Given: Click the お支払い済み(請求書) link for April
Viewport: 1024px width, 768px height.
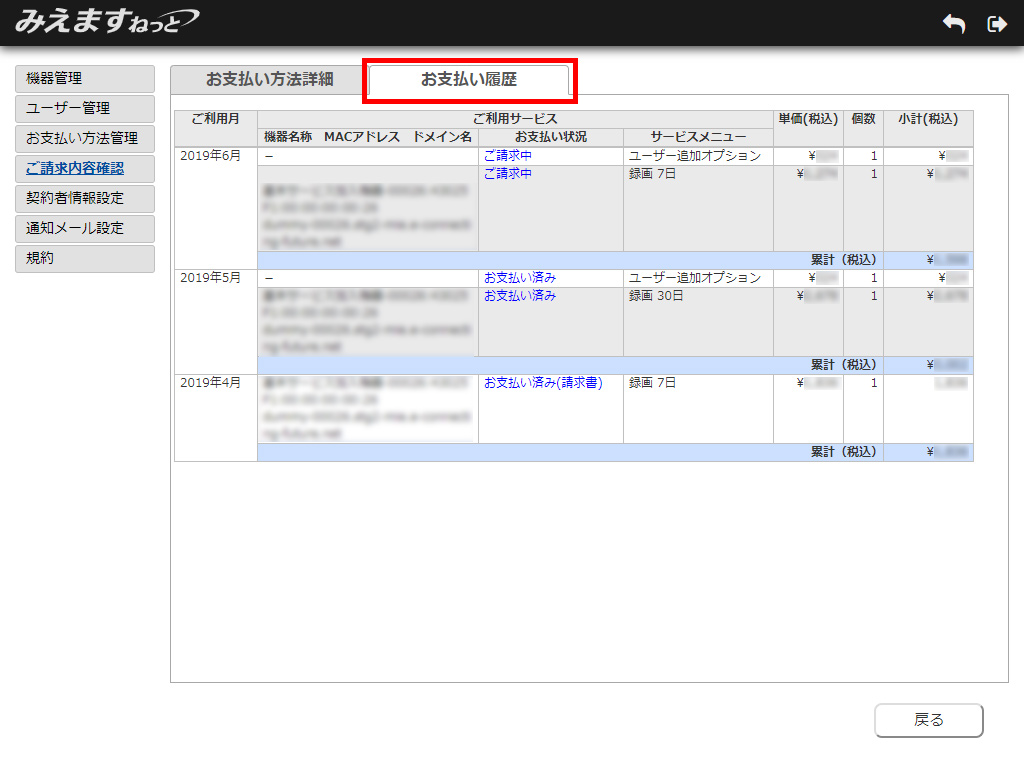Looking at the screenshot, I should point(543,383).
